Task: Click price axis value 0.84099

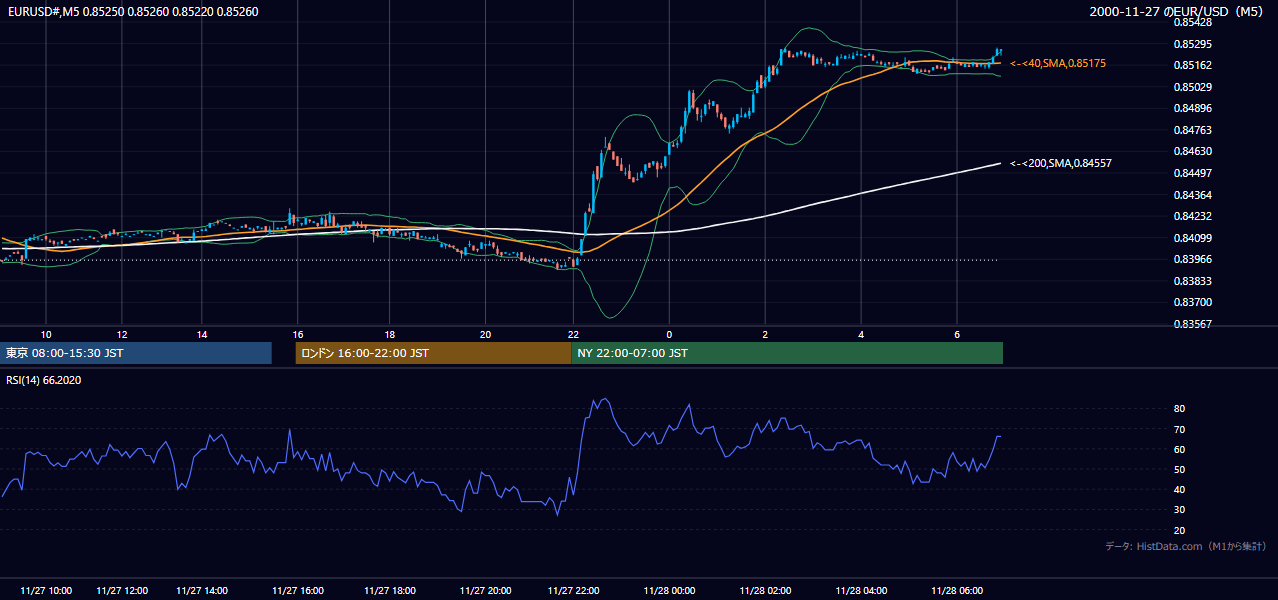Action: (x=1192, y=238)
